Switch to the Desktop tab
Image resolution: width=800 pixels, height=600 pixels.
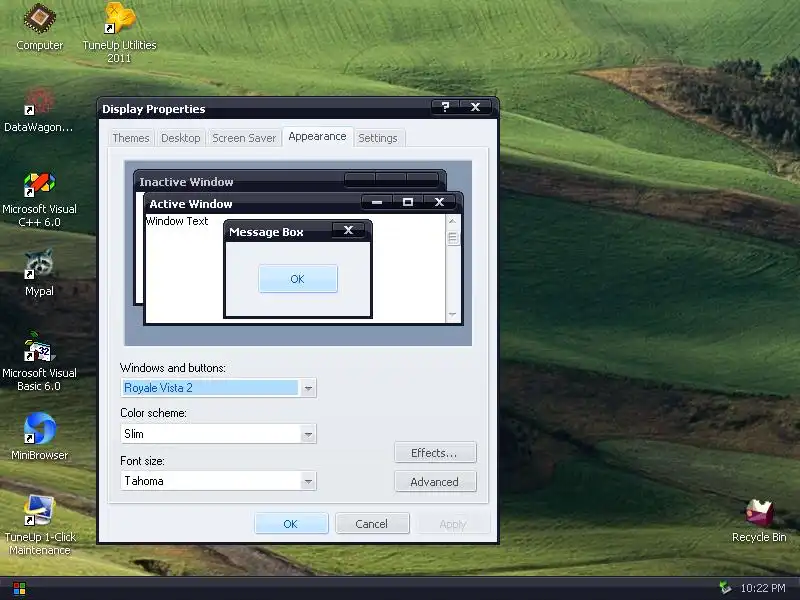tap(181, 138)
